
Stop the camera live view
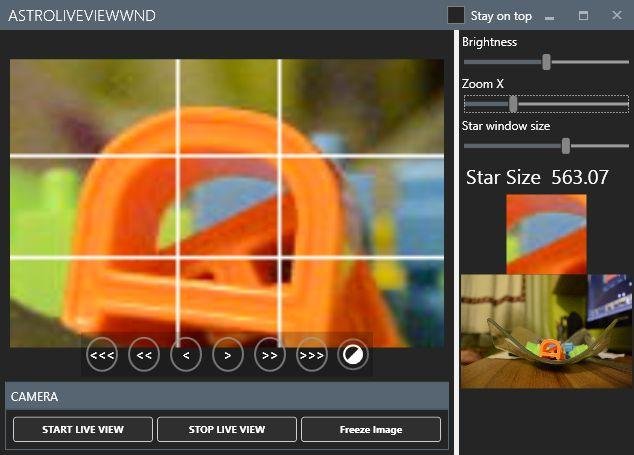(x=227, y=429)
